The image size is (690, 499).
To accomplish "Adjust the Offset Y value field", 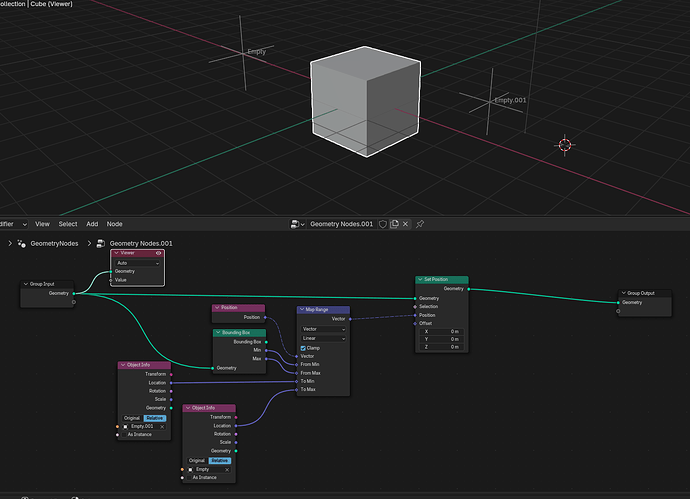I will pos(441,339).
